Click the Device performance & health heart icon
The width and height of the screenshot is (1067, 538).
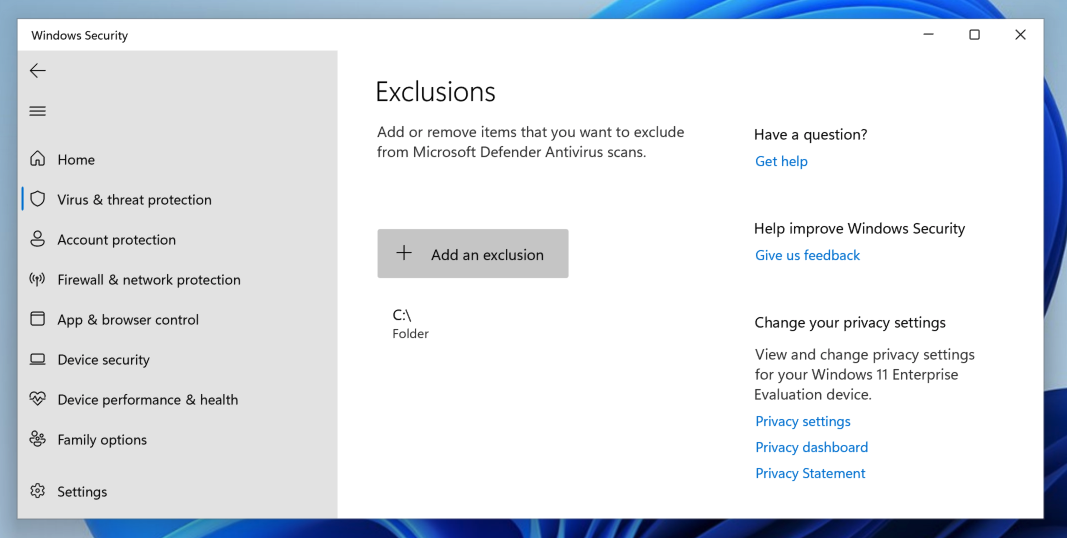(38, 399)
